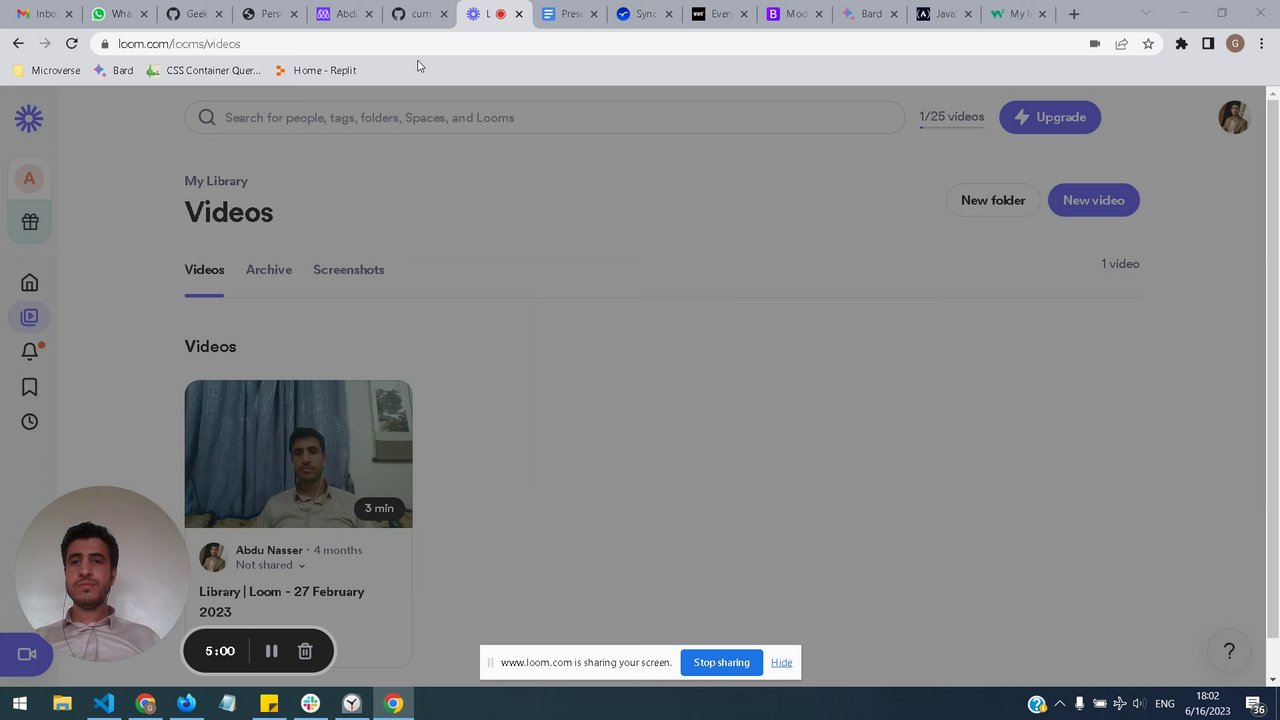Open the Chrome profile 'G' avatar
Image resolution: width=1280 pixels, height=720 pixels.
(x=1235, y=44)
